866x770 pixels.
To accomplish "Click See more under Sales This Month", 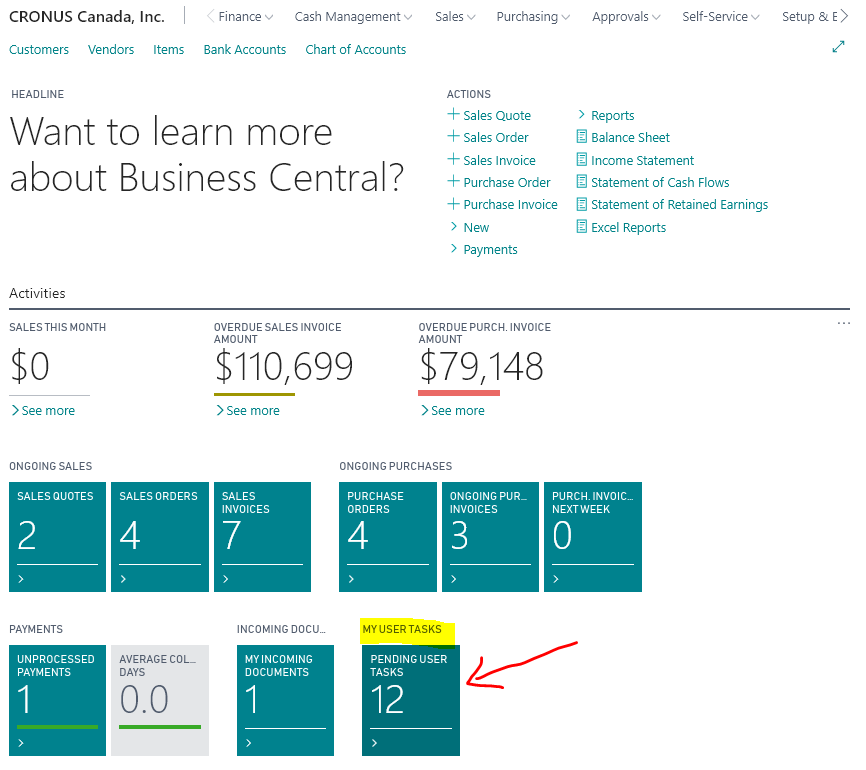I will 43,410.
